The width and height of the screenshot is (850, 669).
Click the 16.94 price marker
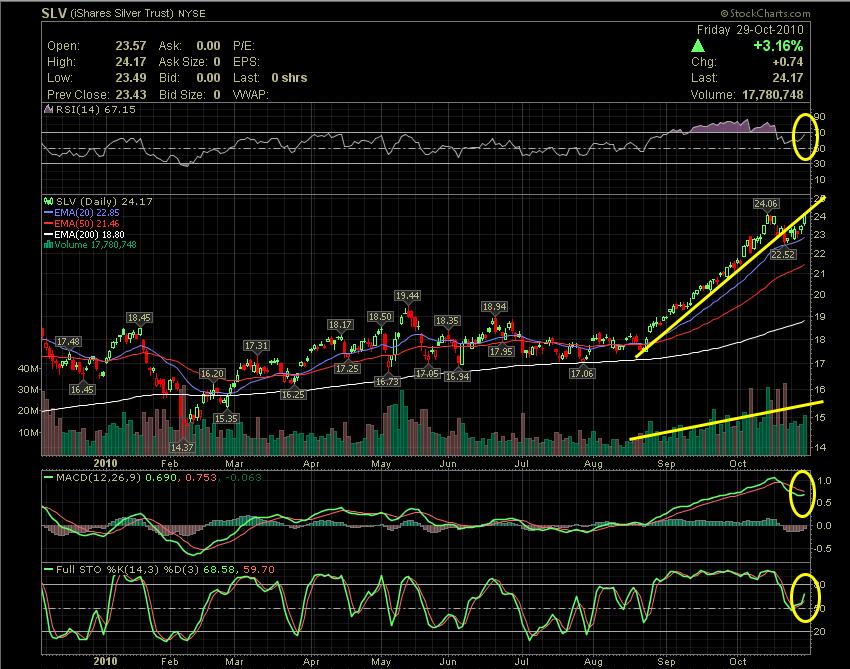[457, 377]
